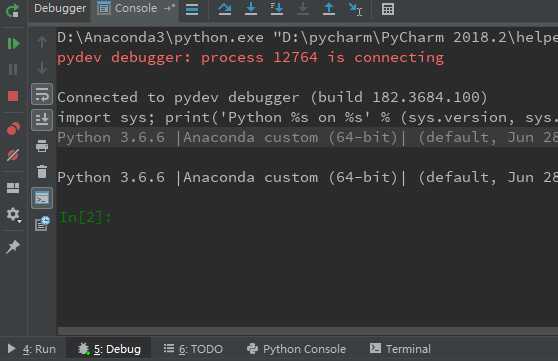This screenshot has width=558, height=361.
Task: Switch to the Debugger tab
Action: tap(60, 8)
